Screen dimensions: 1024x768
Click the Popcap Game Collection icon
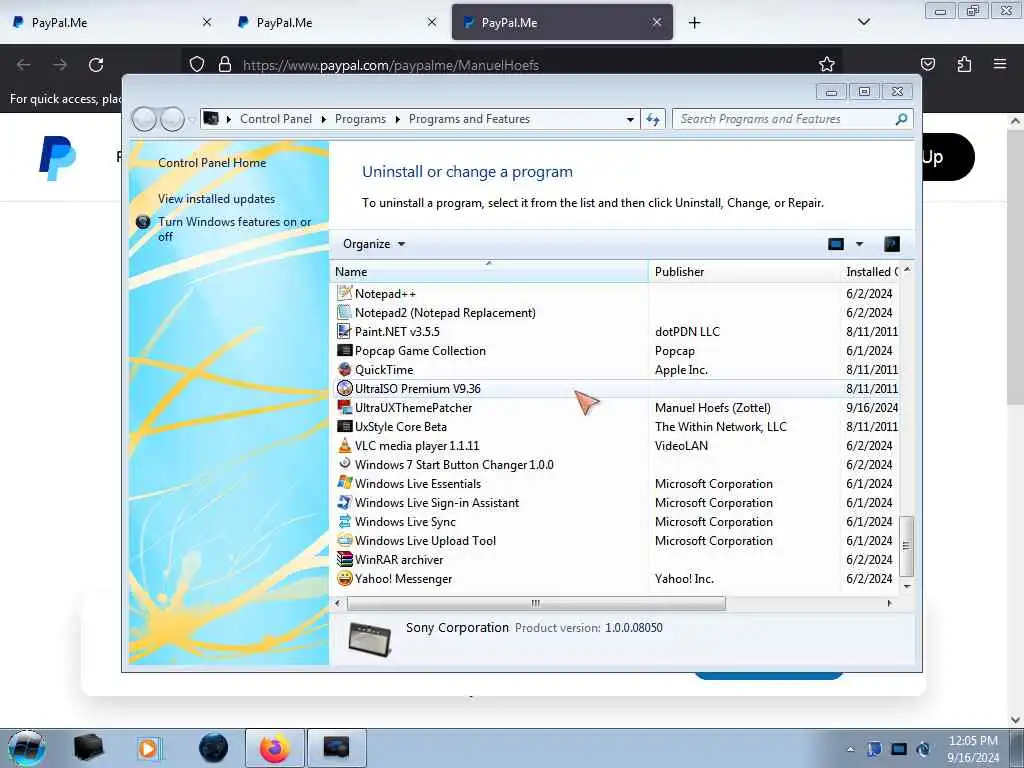pos(344,350)
